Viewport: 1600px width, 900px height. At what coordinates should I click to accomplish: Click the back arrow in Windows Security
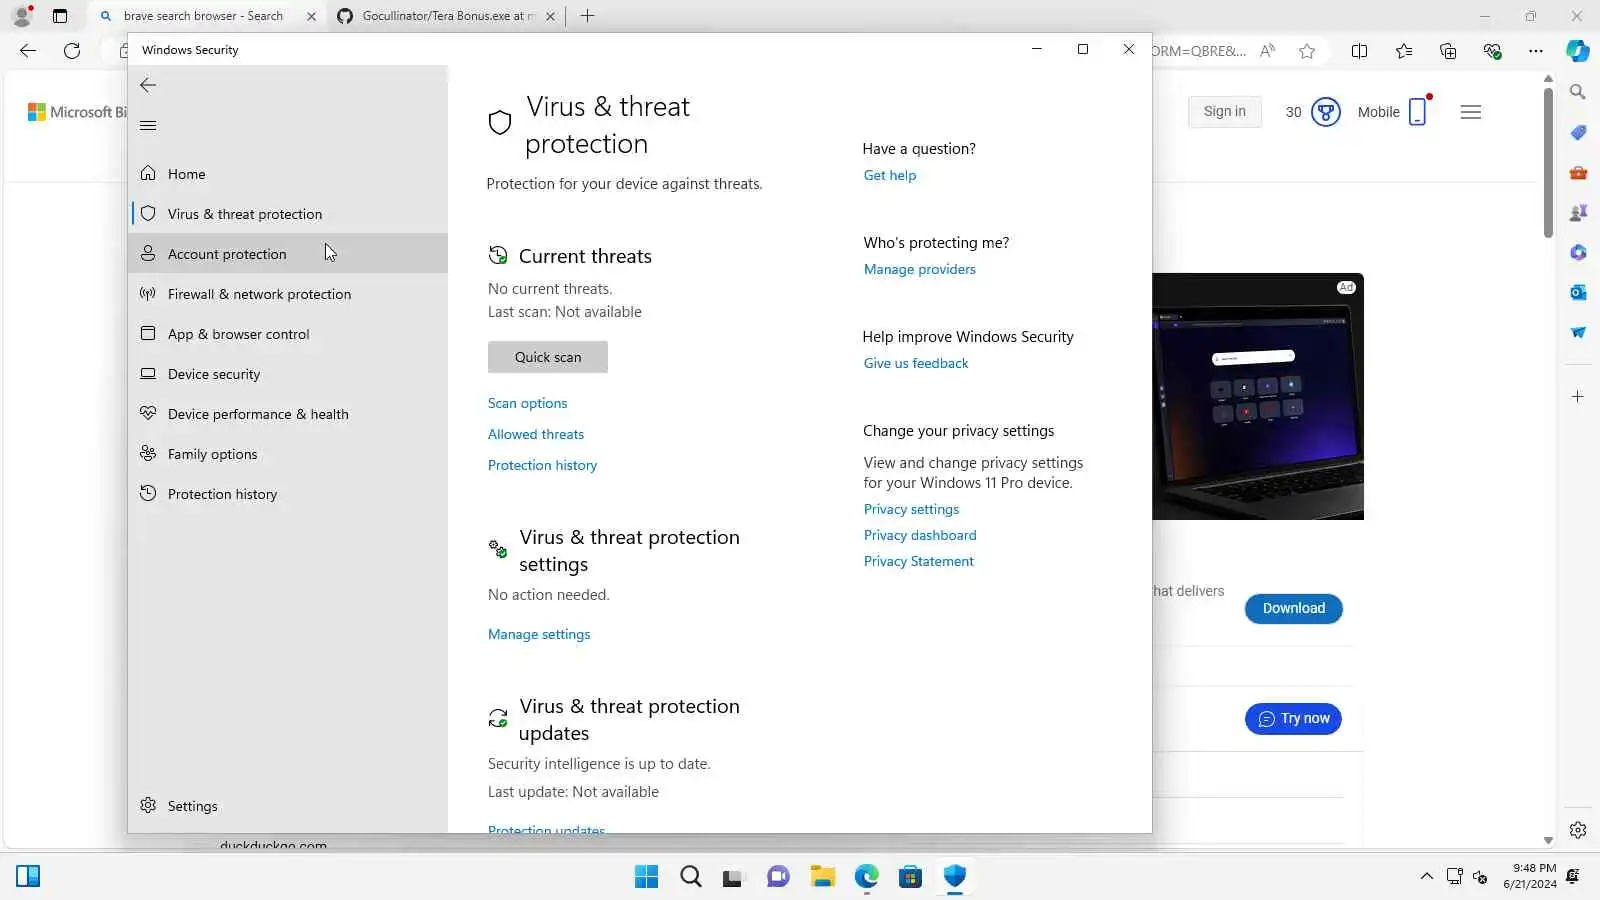pyautogui.click(x=148, y=85)
